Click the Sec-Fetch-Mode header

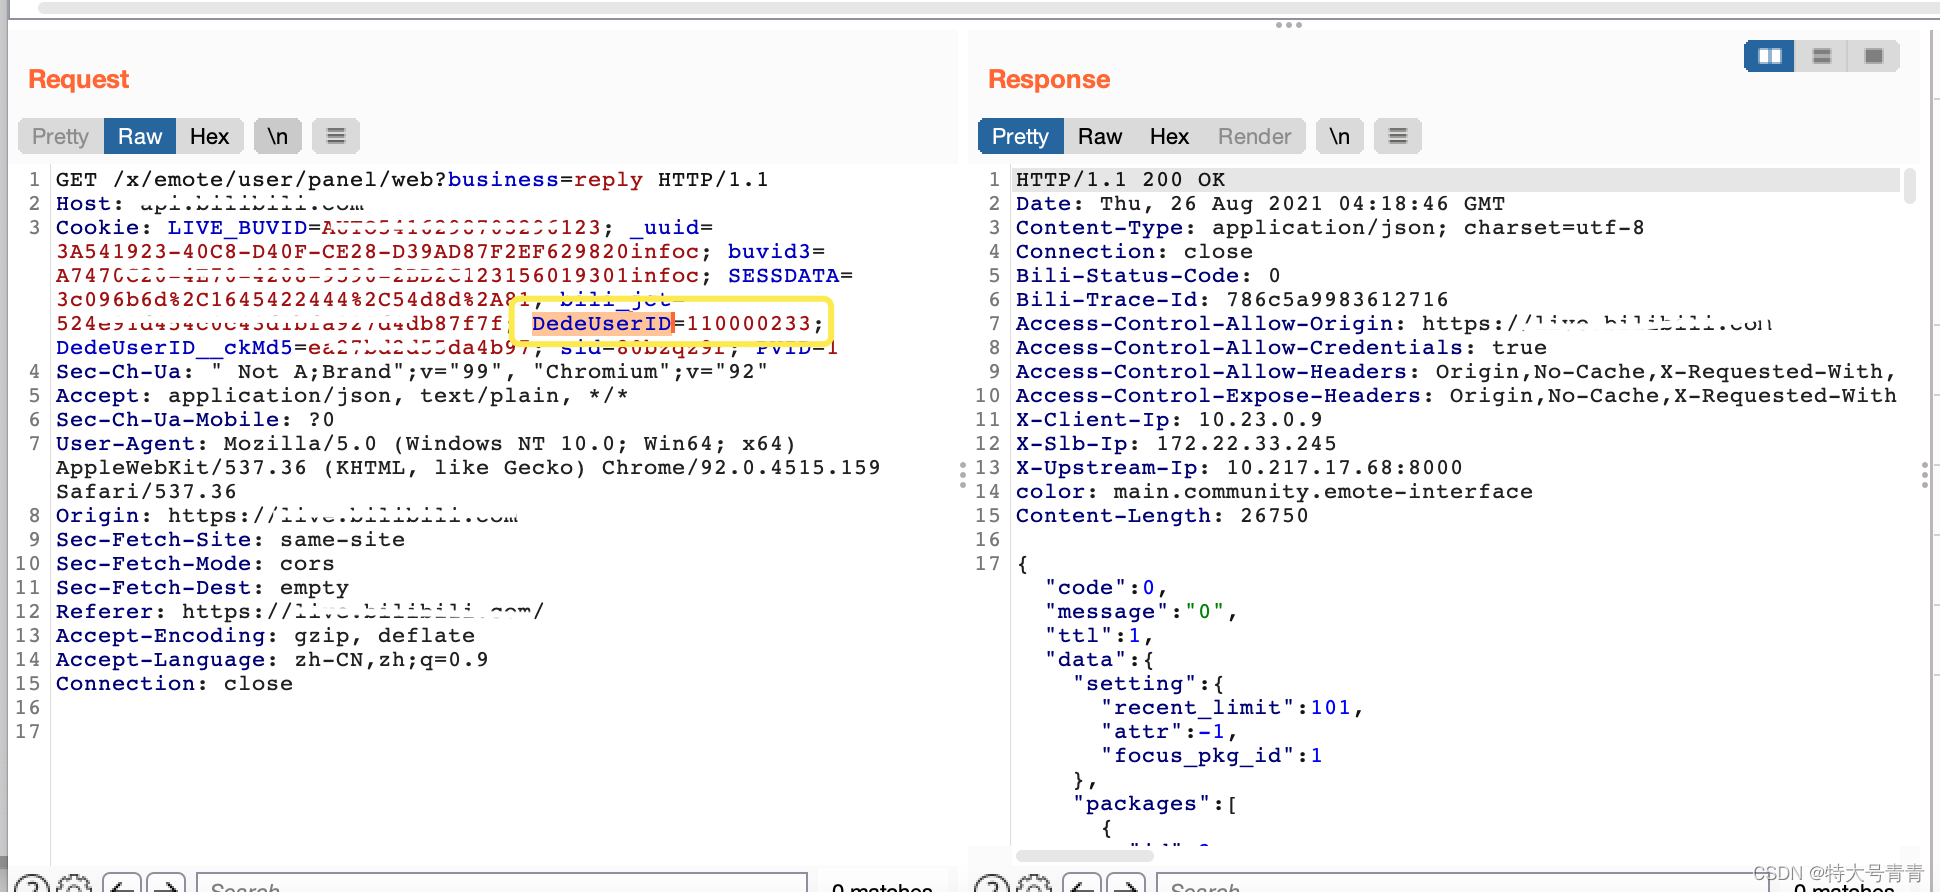195,563
